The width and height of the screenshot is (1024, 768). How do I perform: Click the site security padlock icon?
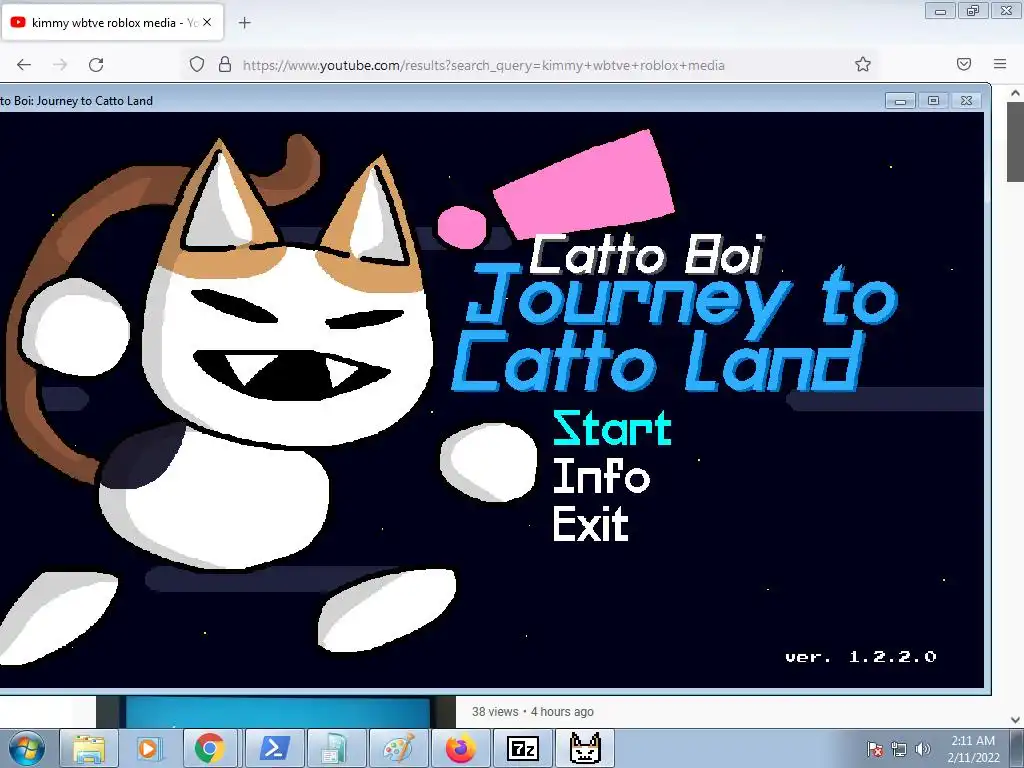[x=225, y=64]
